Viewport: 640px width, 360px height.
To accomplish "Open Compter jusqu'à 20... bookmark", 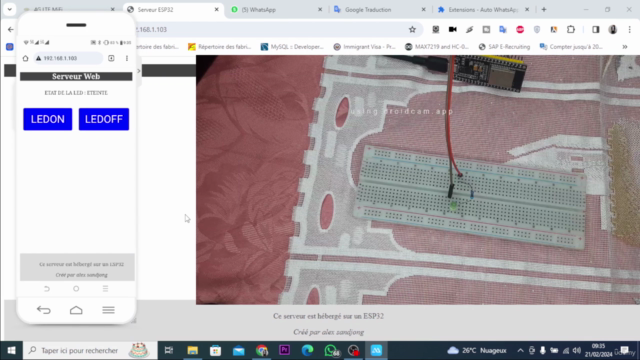I will [x=571, y=47].
